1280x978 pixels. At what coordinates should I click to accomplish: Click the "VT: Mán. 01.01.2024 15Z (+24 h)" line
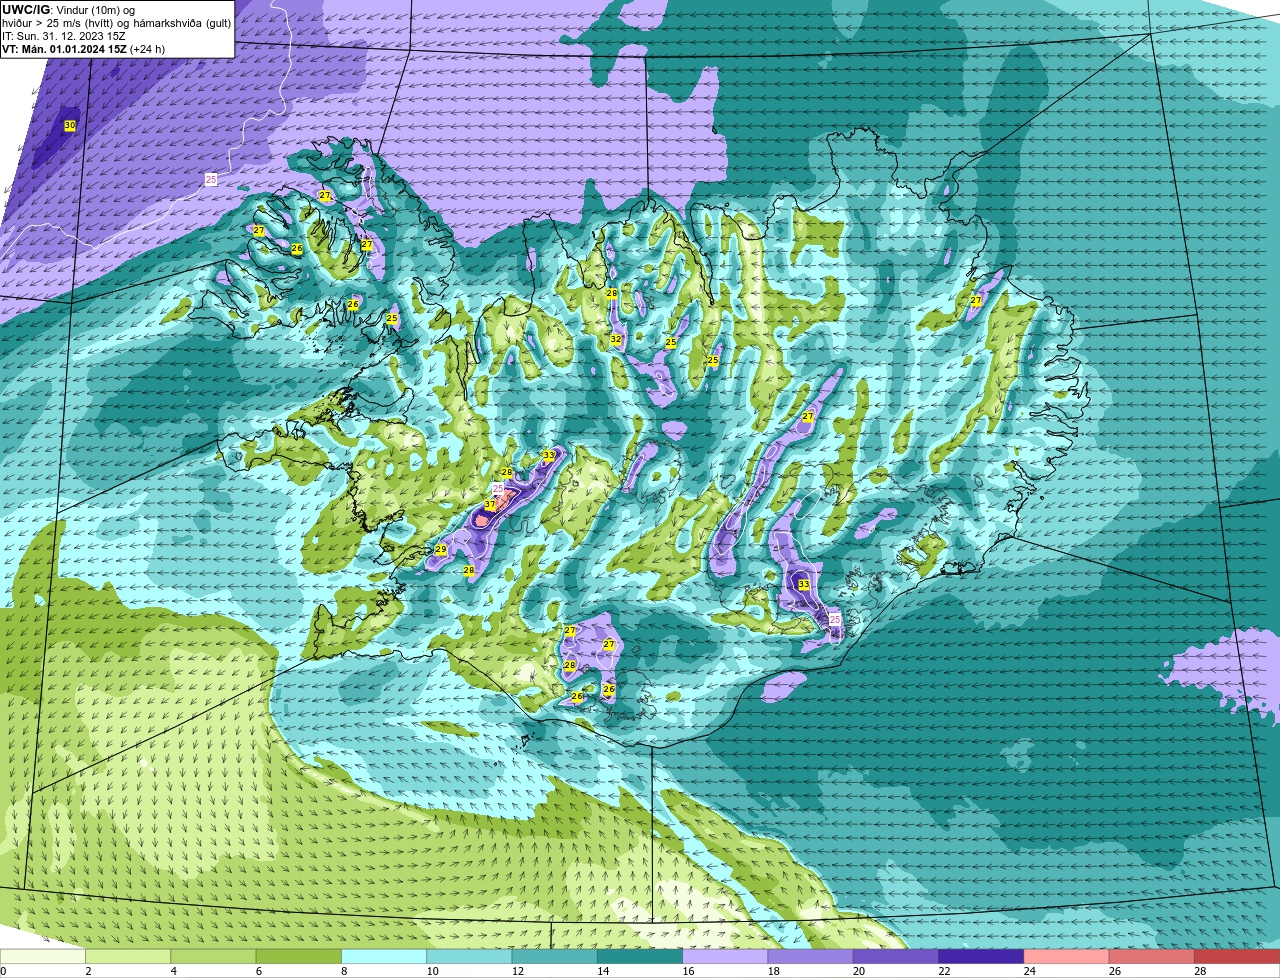(x=83, y=49)
